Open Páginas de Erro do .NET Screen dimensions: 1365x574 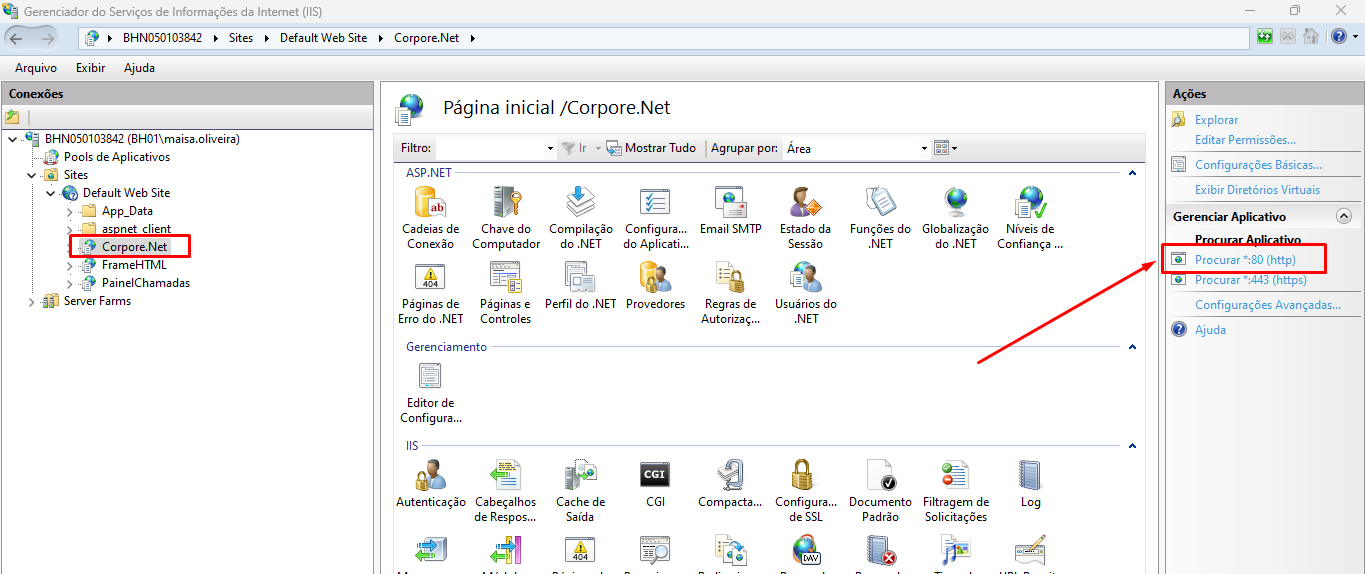click(430, 293)
